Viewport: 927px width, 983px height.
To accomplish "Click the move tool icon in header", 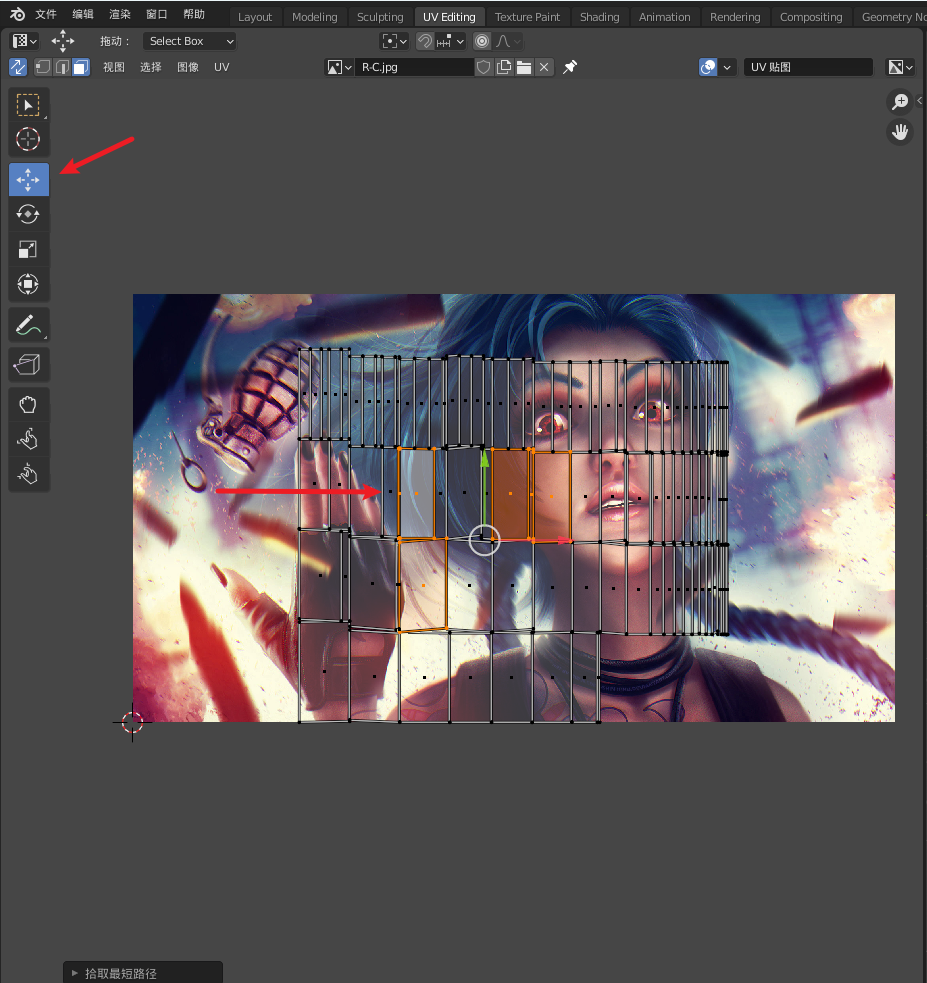I will tap(63, 41).
